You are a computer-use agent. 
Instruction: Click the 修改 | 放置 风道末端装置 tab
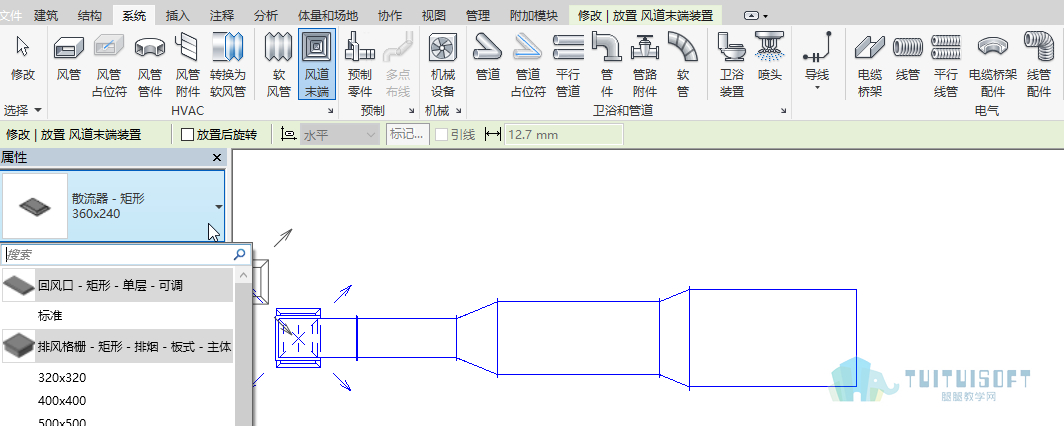pos(645,15)
